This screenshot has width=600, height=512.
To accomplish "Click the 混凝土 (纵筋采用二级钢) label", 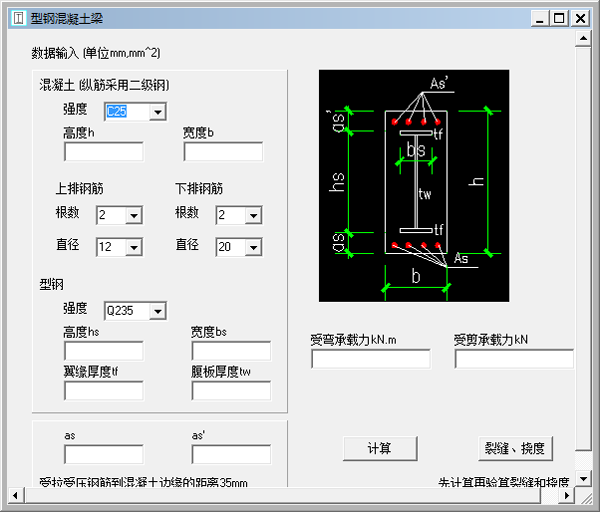I will coord(104,85).
